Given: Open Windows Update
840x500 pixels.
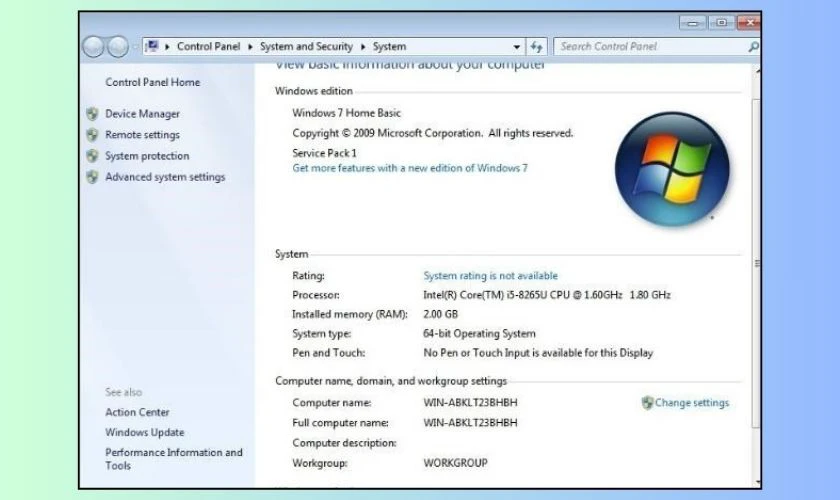Looking at the screenshot, I should tap(145, 432).
